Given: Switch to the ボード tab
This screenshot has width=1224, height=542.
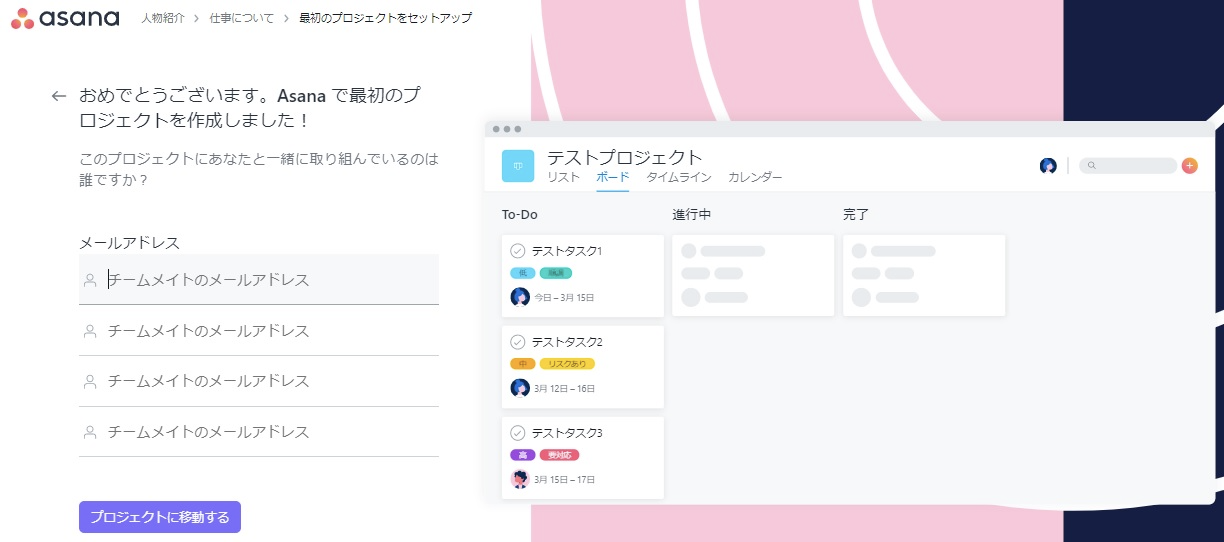Looking at the screenshot, I should point(612,178).
